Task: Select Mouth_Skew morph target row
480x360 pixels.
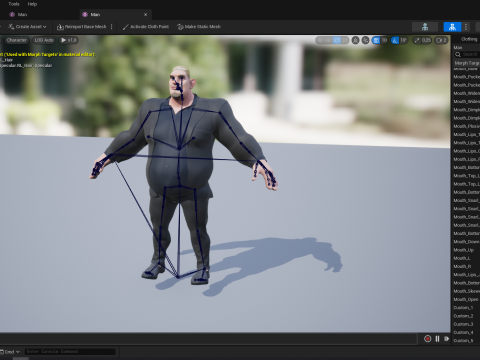Action: click(x=466, y=291)
